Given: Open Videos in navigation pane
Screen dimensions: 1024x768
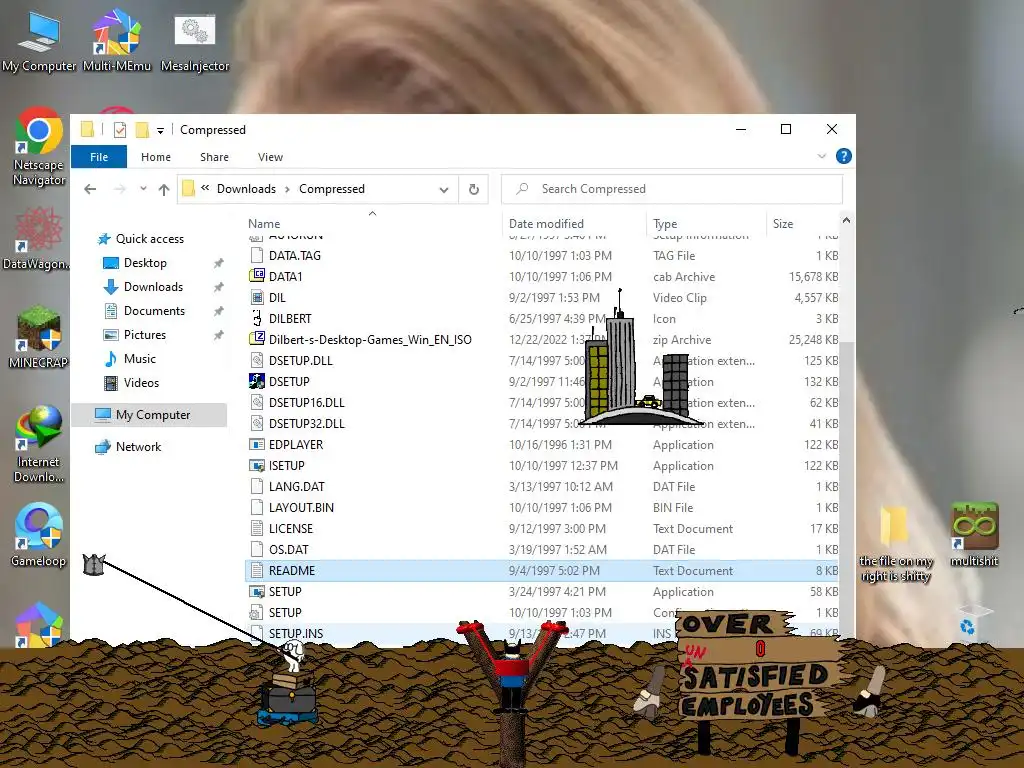Looking at the screenshot, I should (142, 383).
